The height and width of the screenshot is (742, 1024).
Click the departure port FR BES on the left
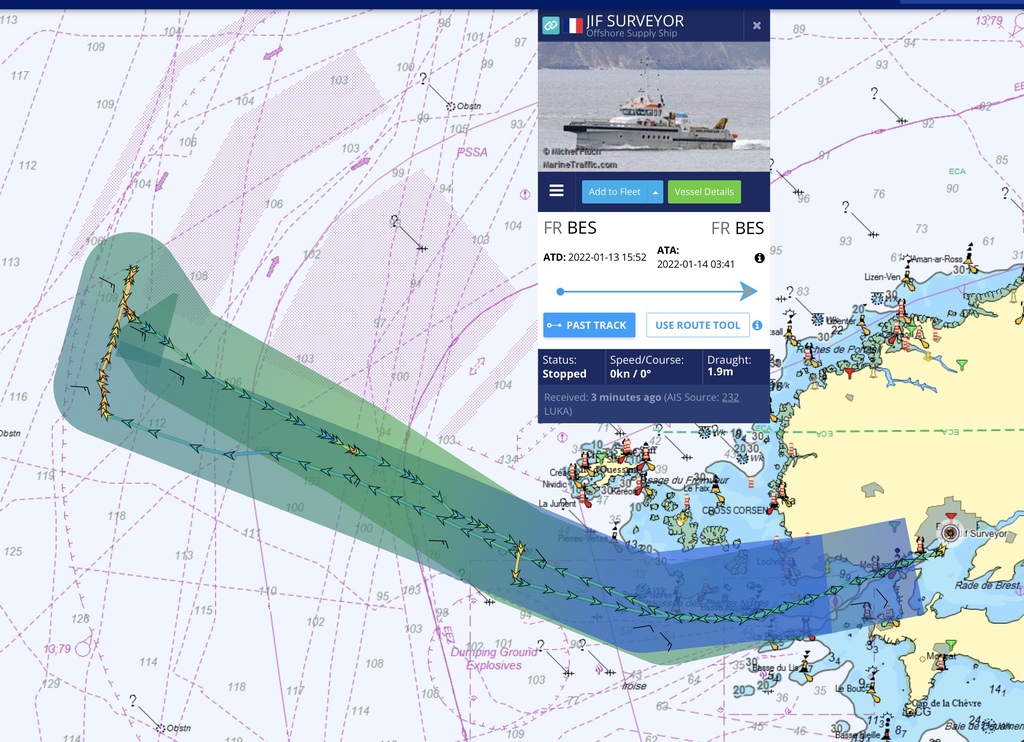click(x=570, y=228)
